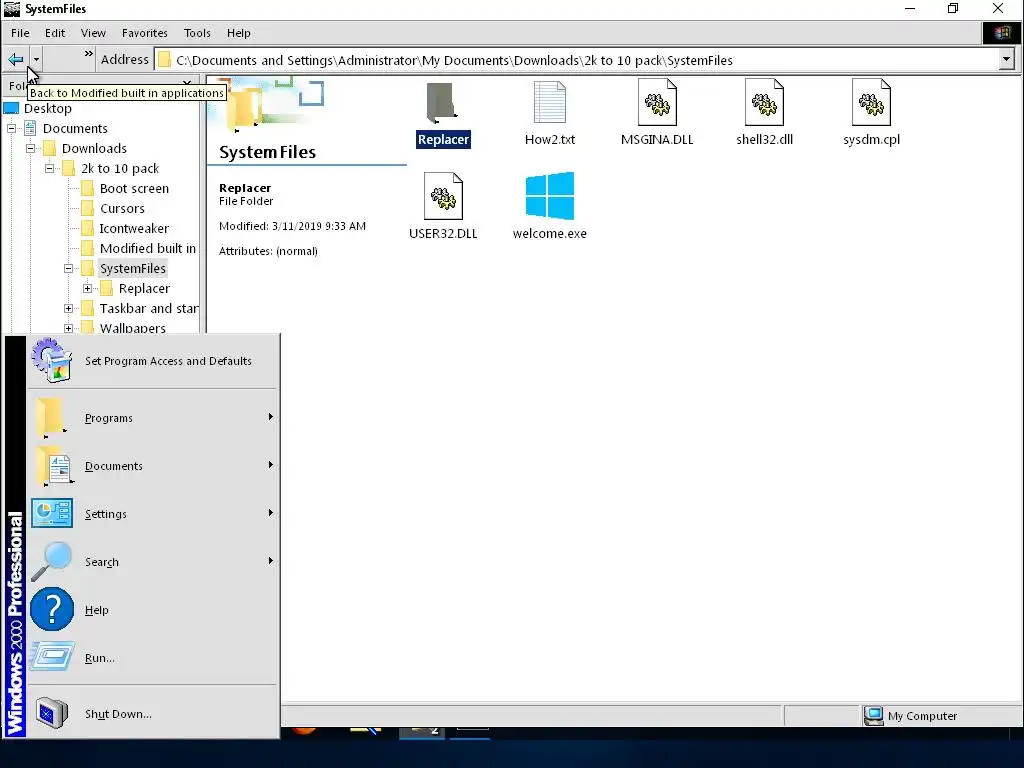Click the SystemFiles title bar icon
1024x768 pixels.
12,8
